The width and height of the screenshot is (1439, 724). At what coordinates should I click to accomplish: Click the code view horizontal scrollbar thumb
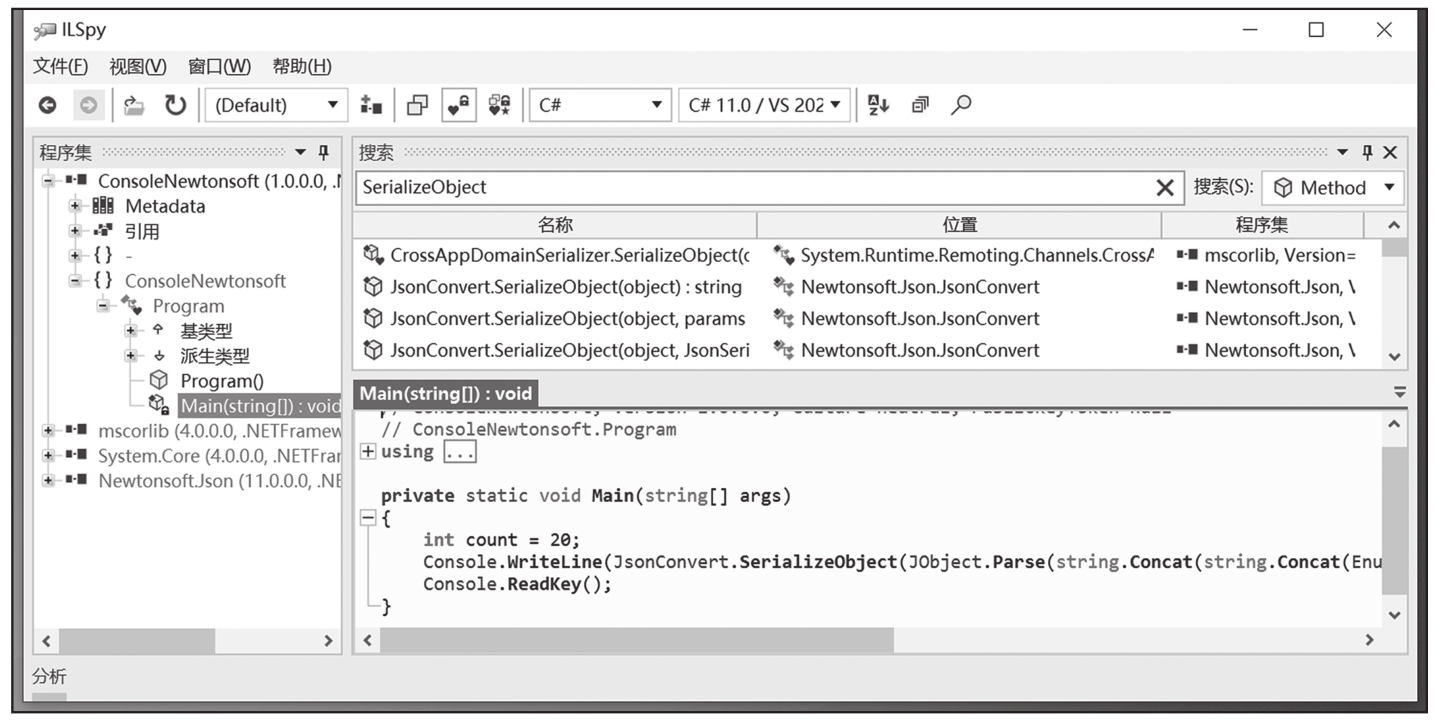(x=637, y=640)
